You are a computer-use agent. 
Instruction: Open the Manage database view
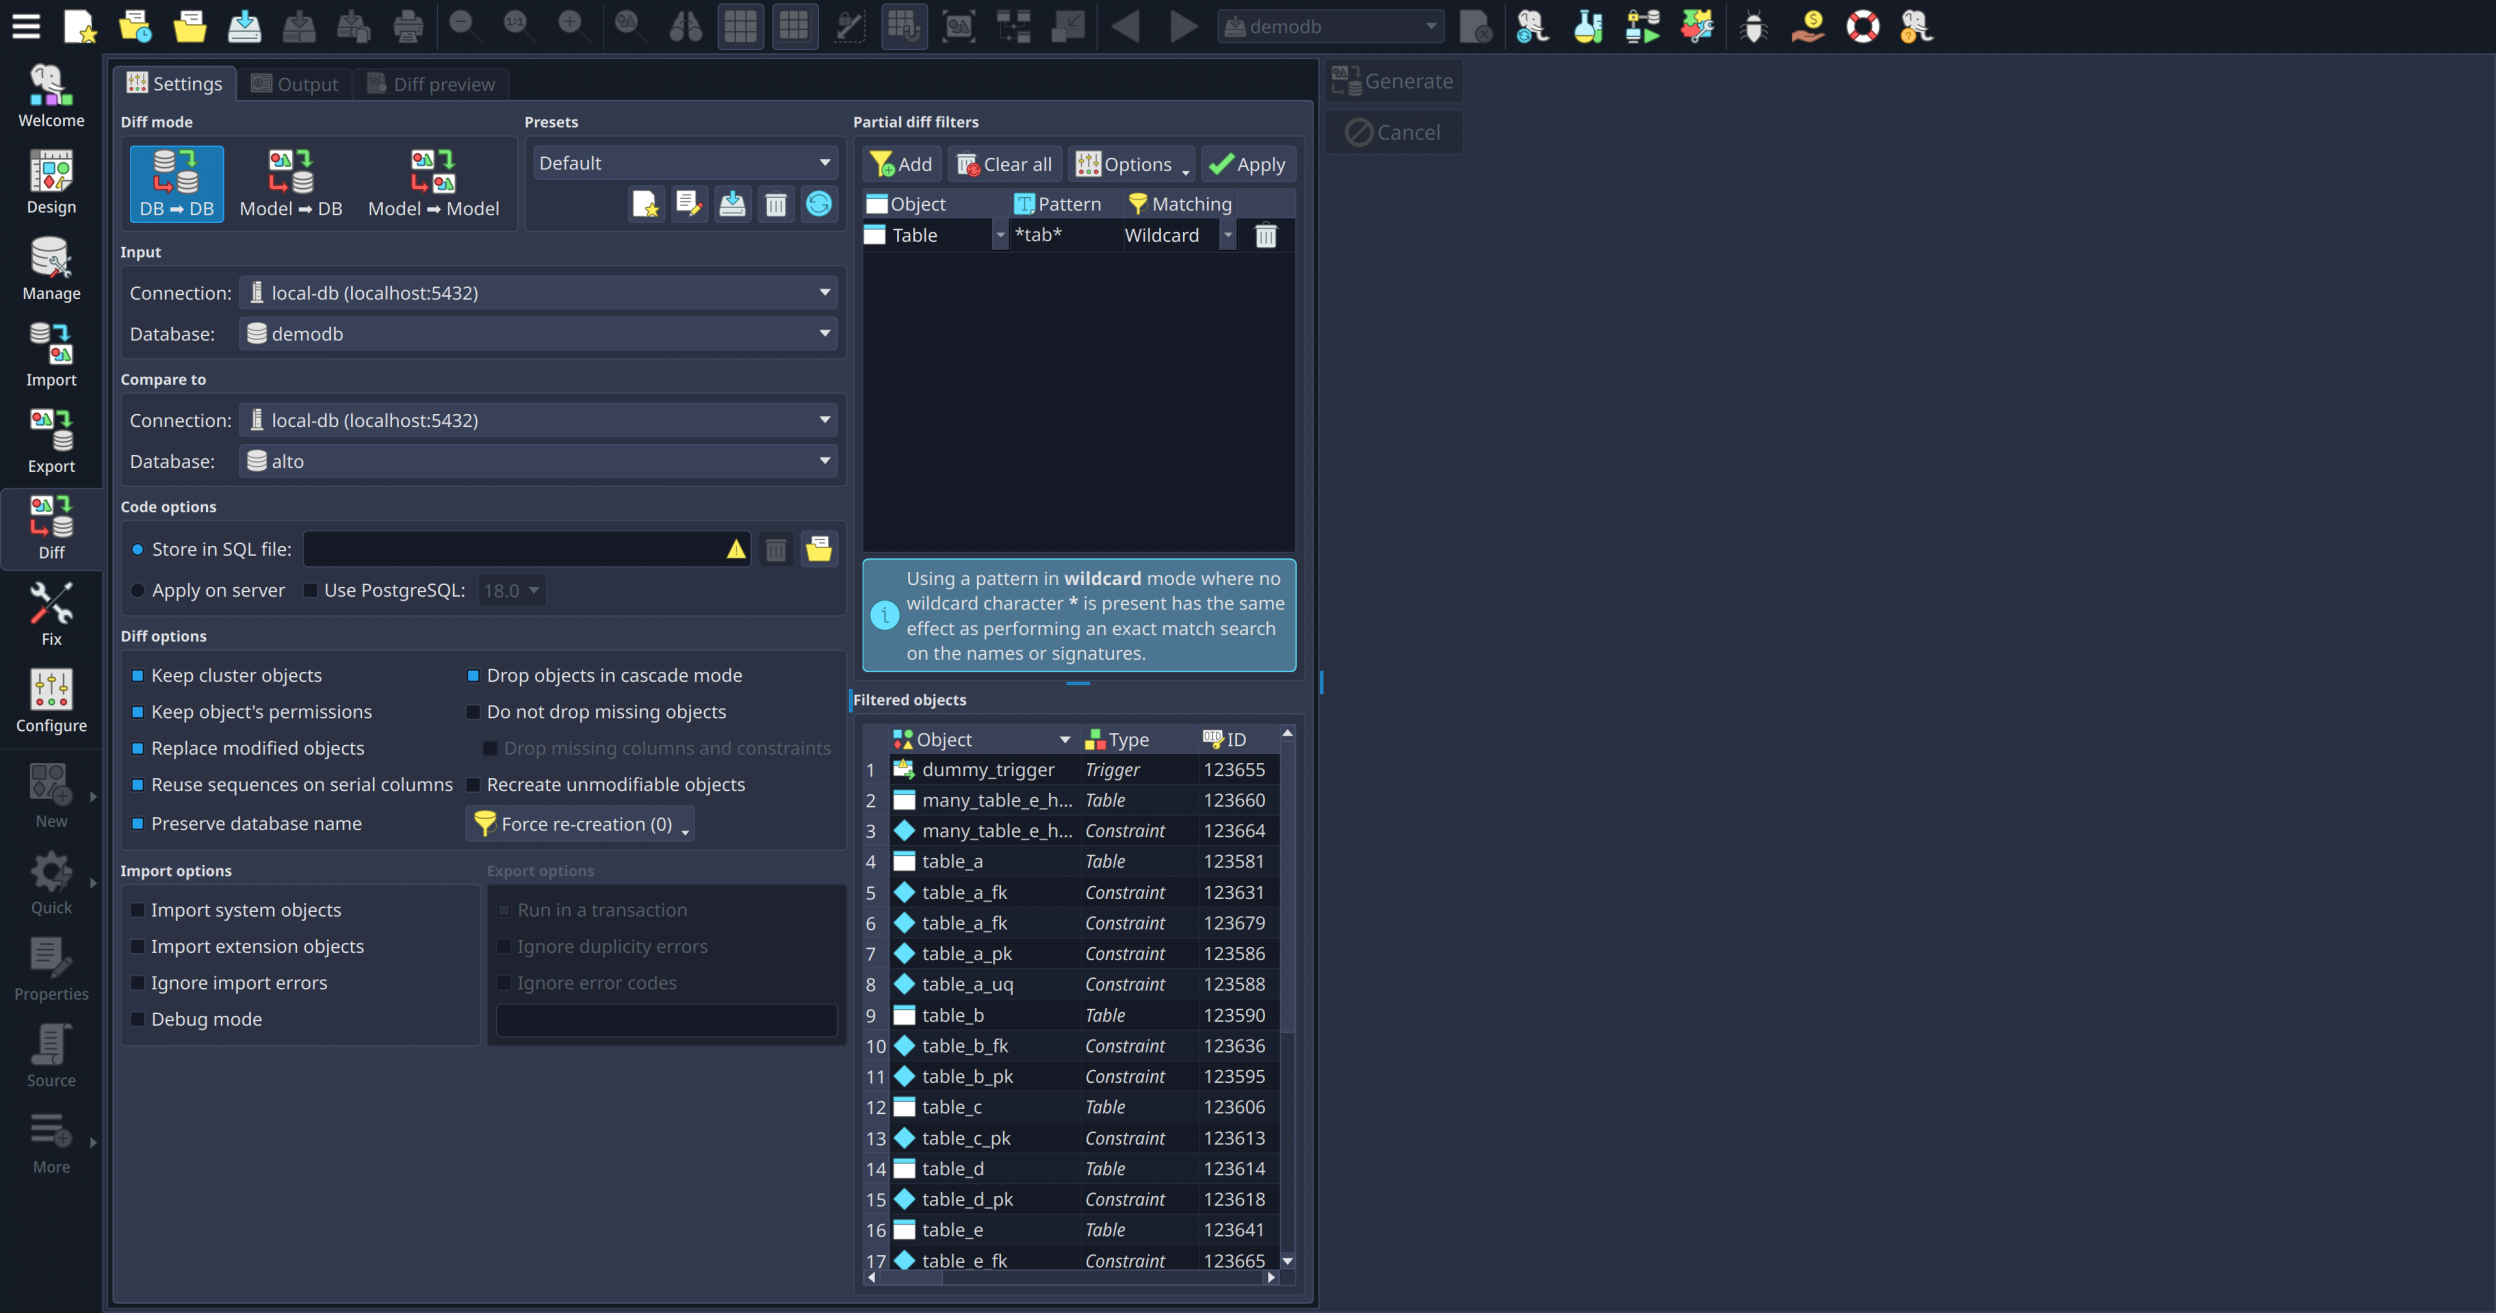point(51,268)
